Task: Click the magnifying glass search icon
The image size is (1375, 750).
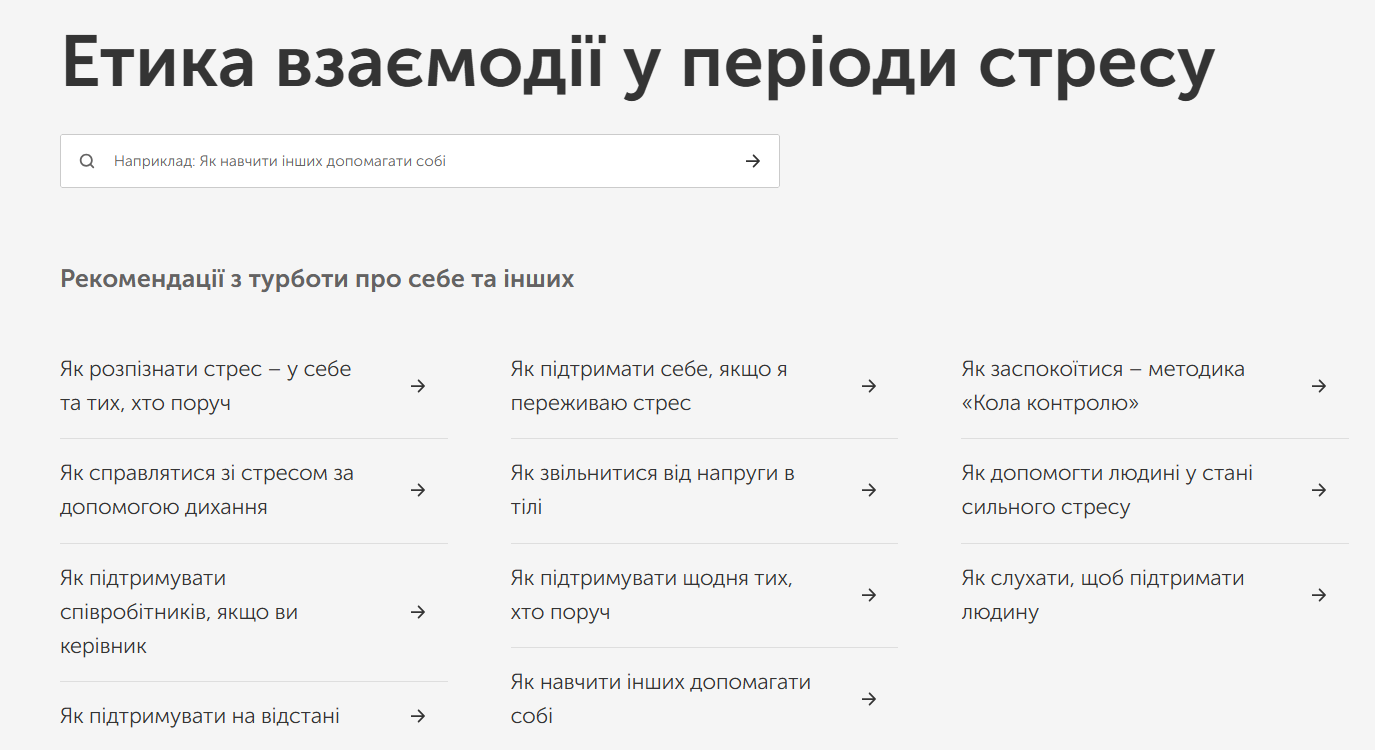Action: coord(86,161)
